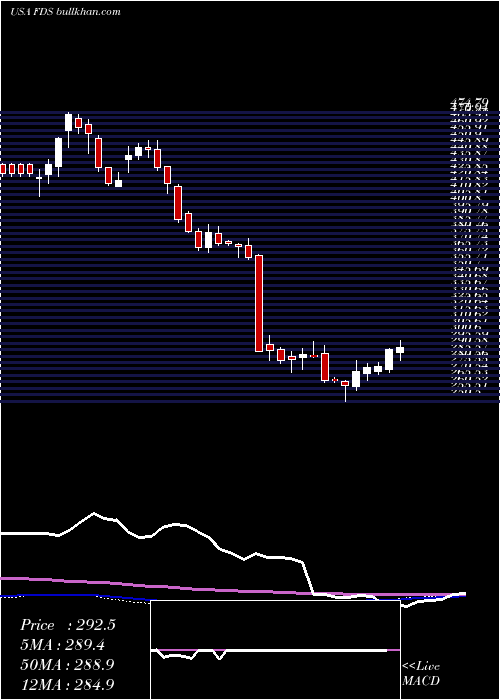Select the '12MA : 284.9' value
The height and width of the screenshot is (700, 500).
coord(67,684)
